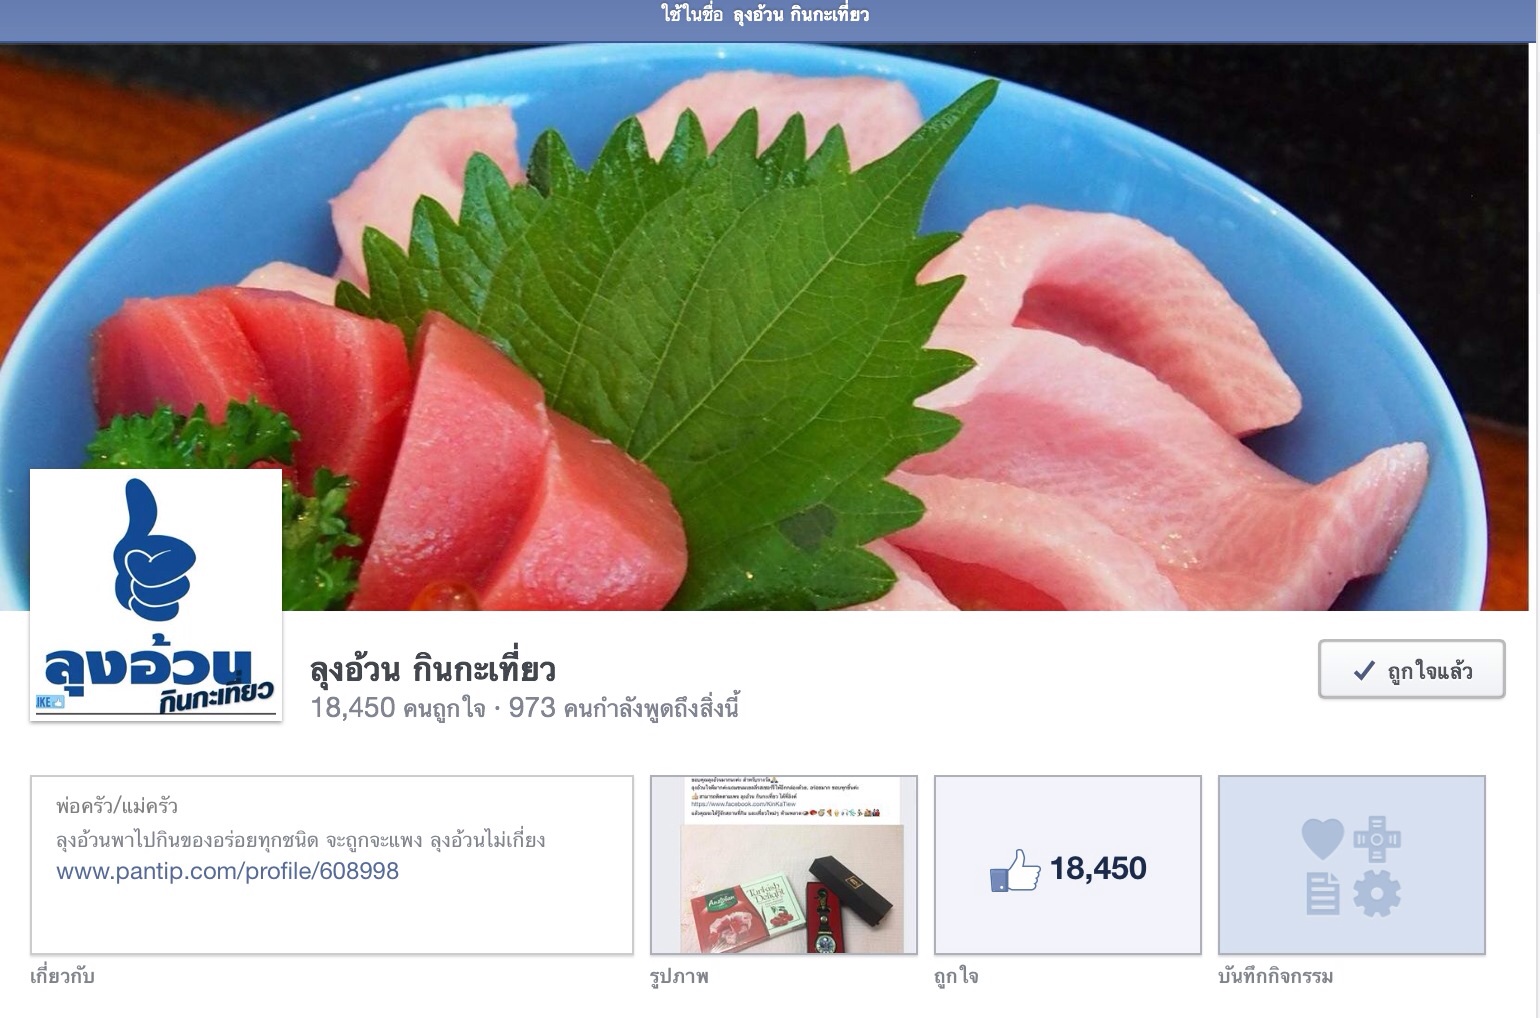Open the รูปภาพ photos thumbnail
The image size is (1540, 1018).
coord(783,864)
